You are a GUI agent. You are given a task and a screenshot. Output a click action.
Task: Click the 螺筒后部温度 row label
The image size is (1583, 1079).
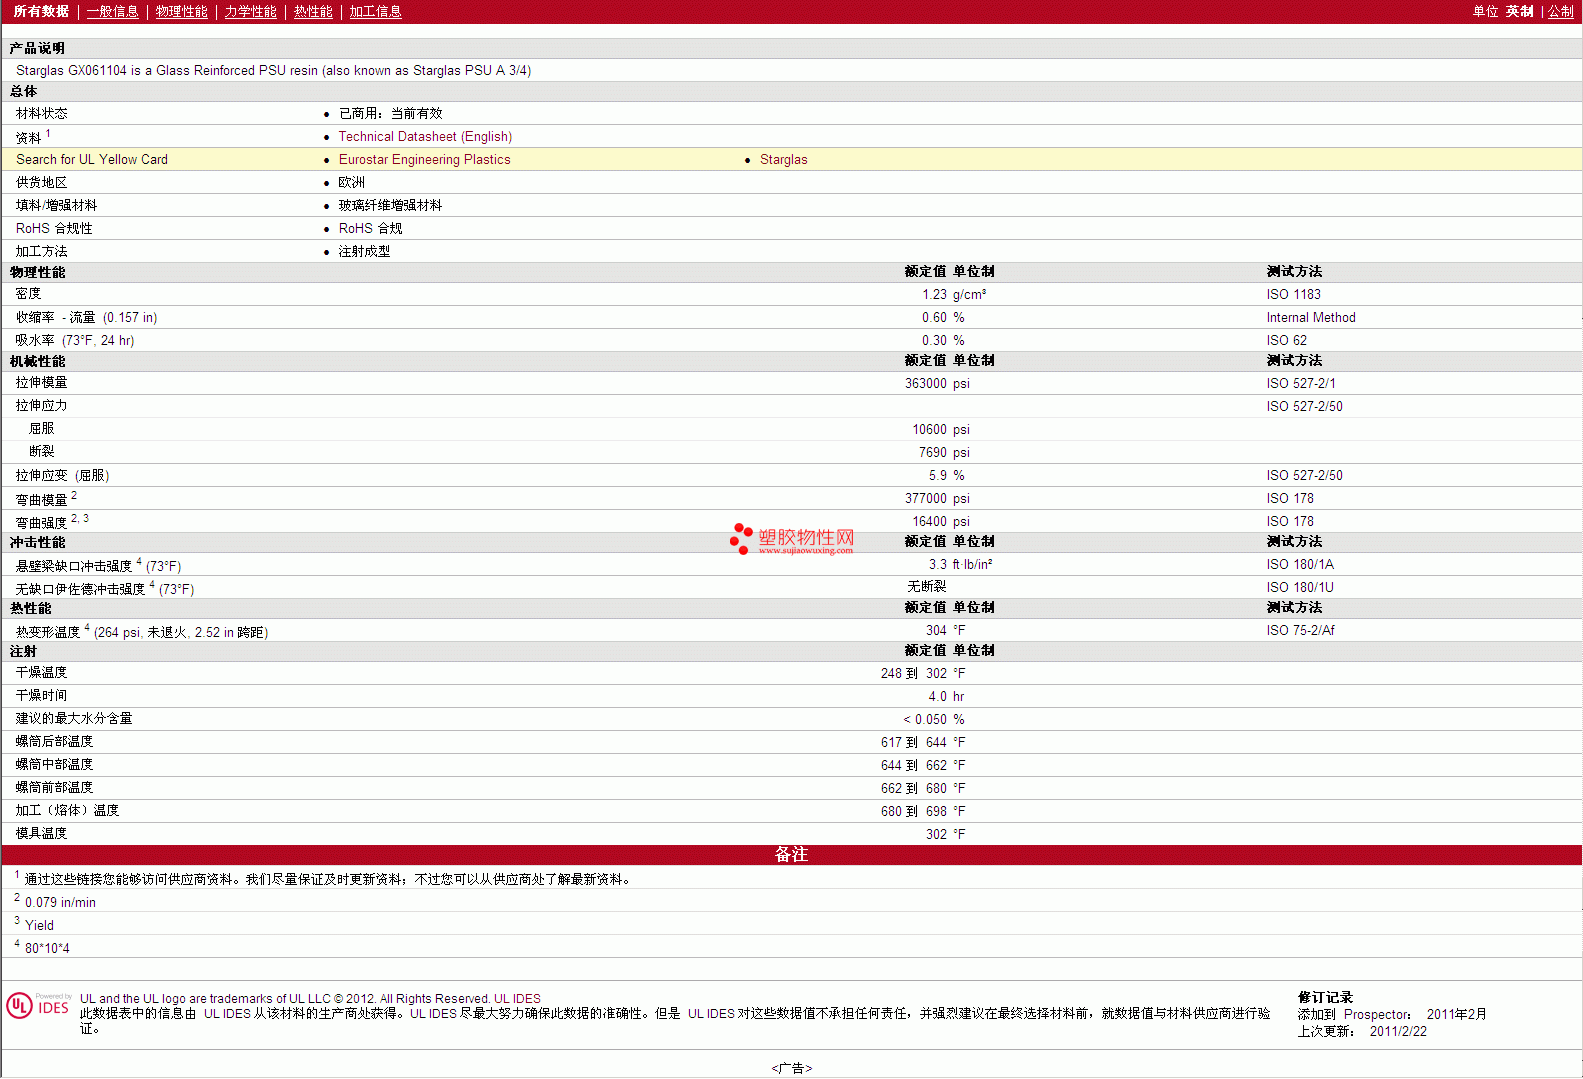(x=54, y=741)
